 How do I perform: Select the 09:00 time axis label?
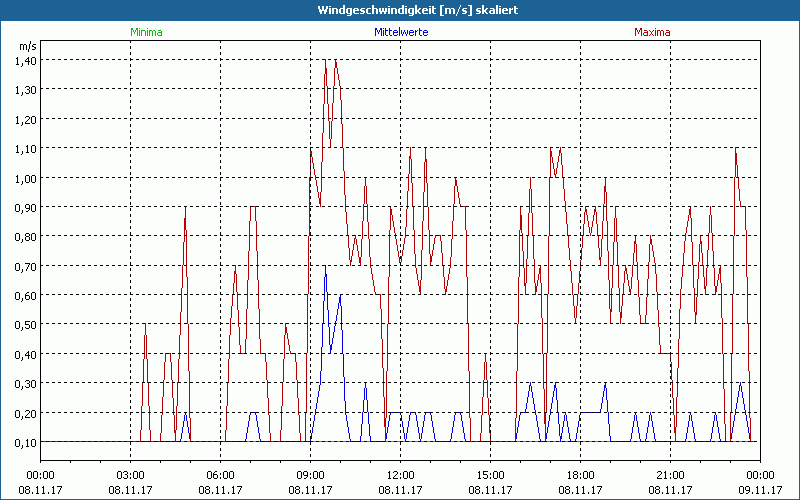310,475
